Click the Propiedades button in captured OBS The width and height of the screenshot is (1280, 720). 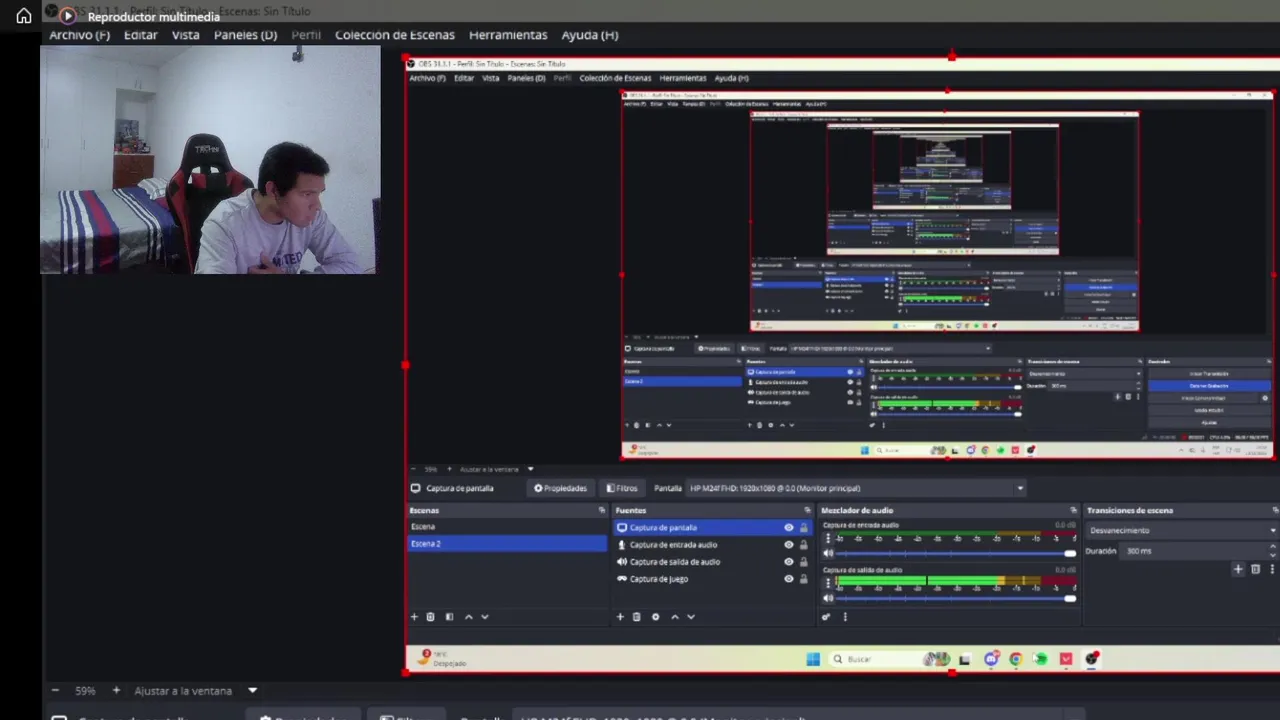(560, 488)
